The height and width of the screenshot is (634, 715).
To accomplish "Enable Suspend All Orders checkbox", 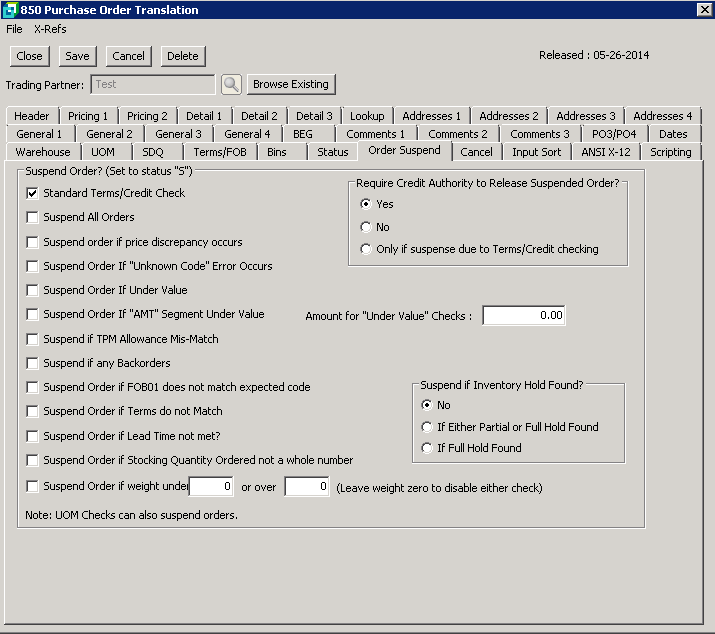I will pyautogui.click(x=33, y=217).
